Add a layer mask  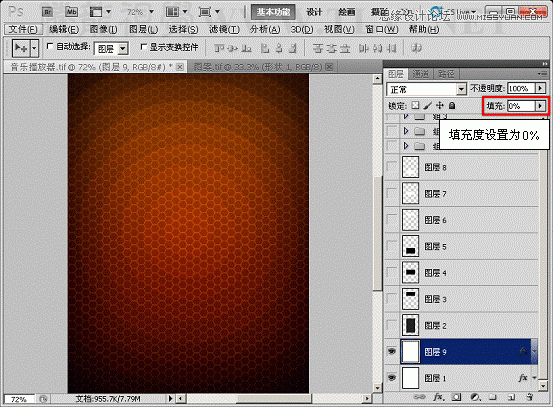tap(456, 397)
